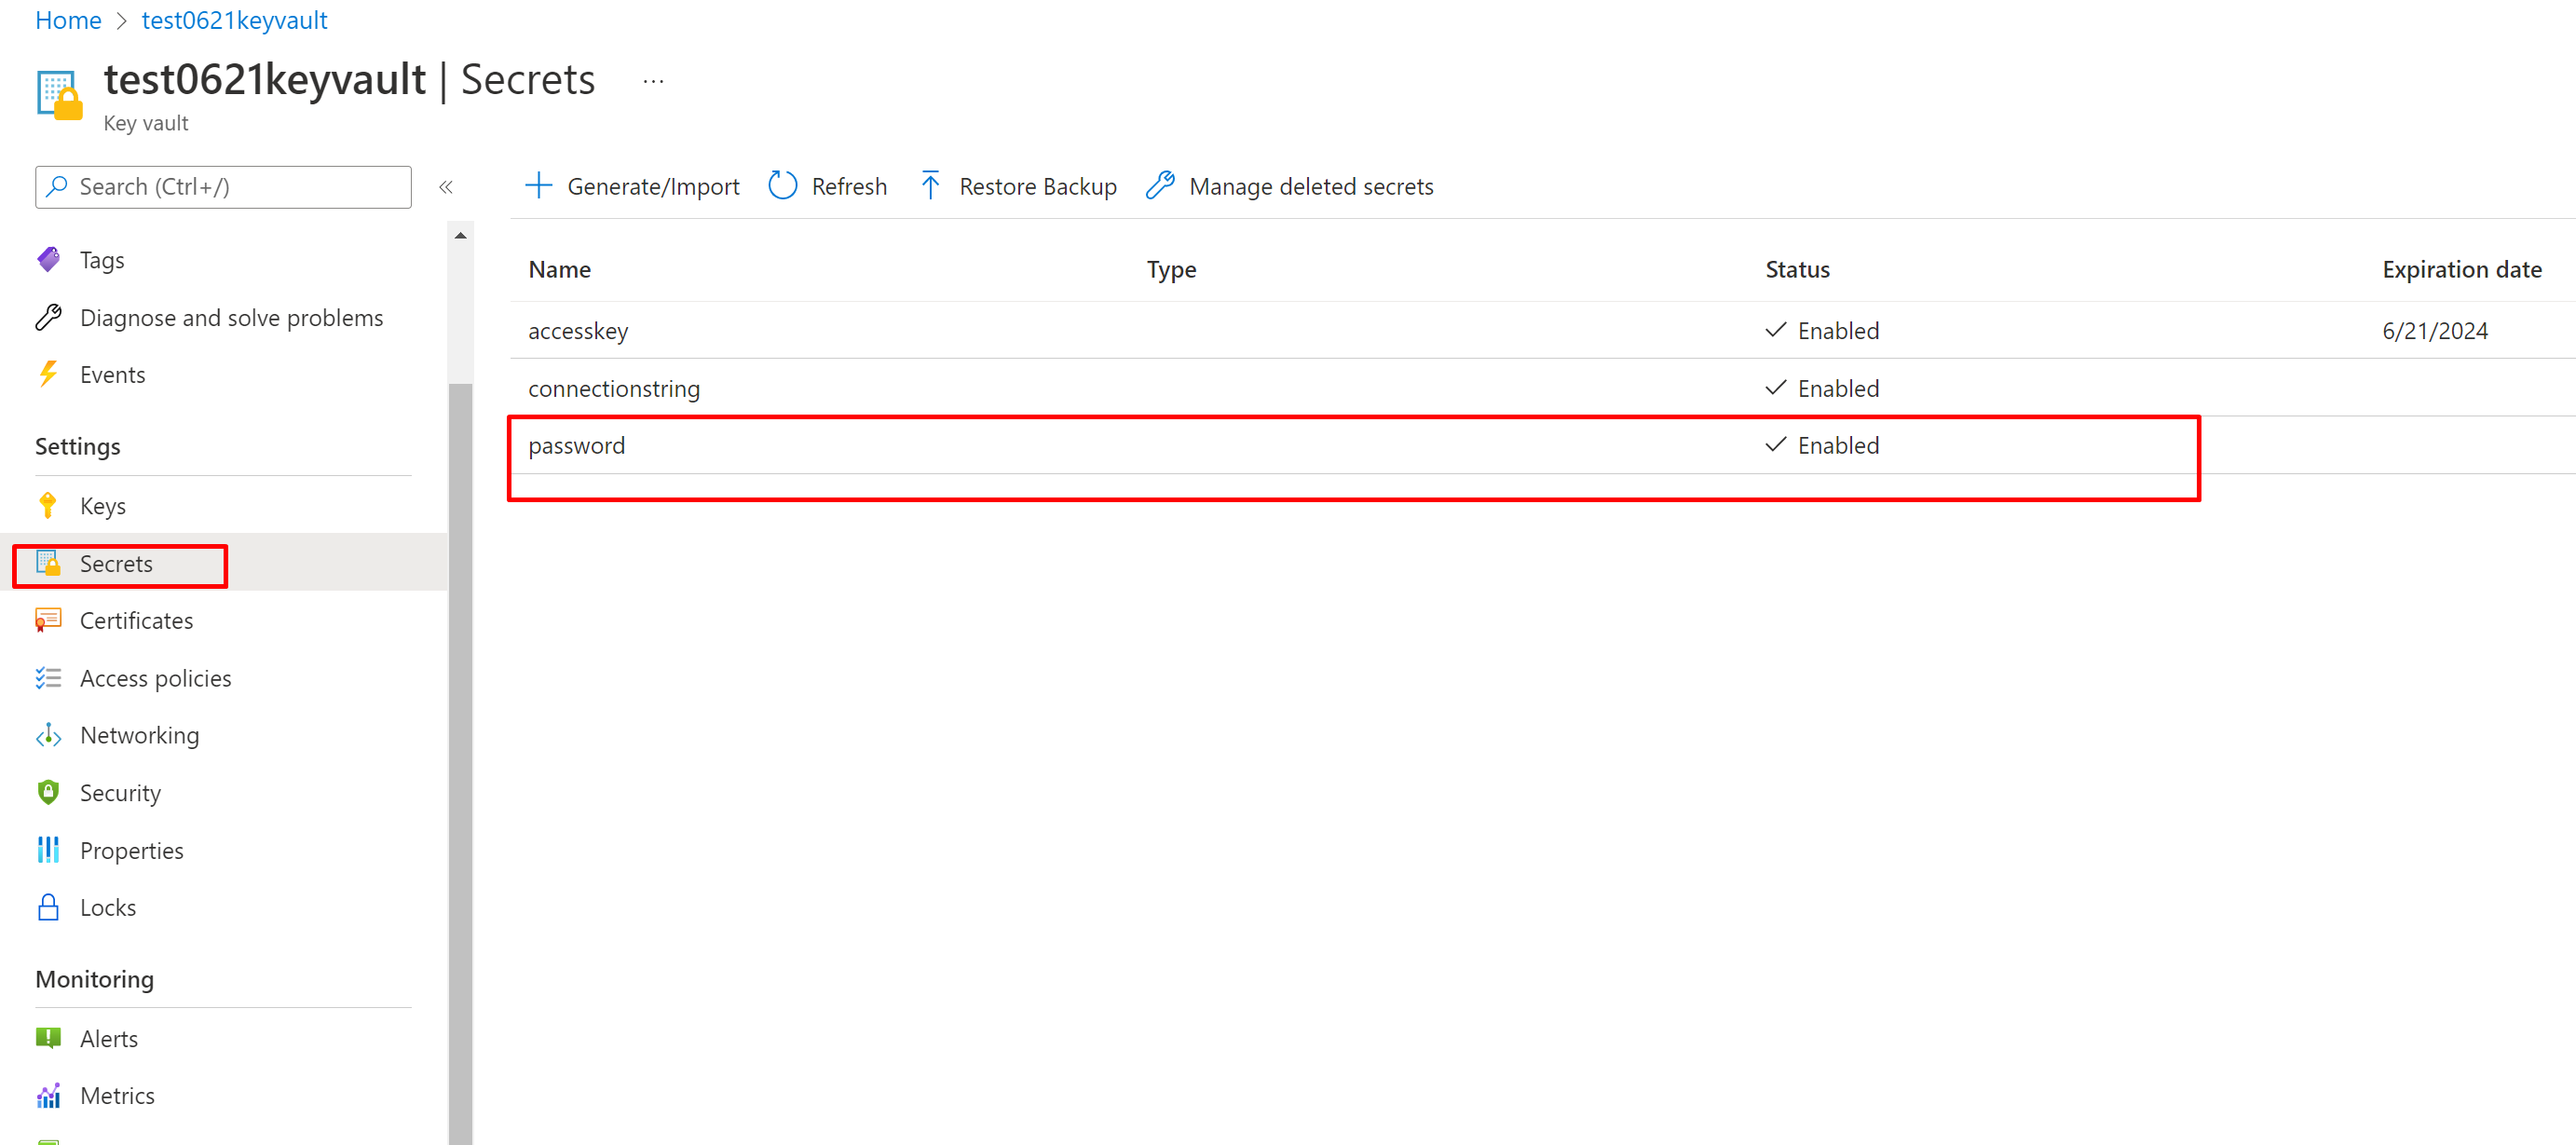The width and height of the screenshot is (2576, 1145).
Task: Collapse the sidebar with double chevron
Action: click(x=446, y=187)
